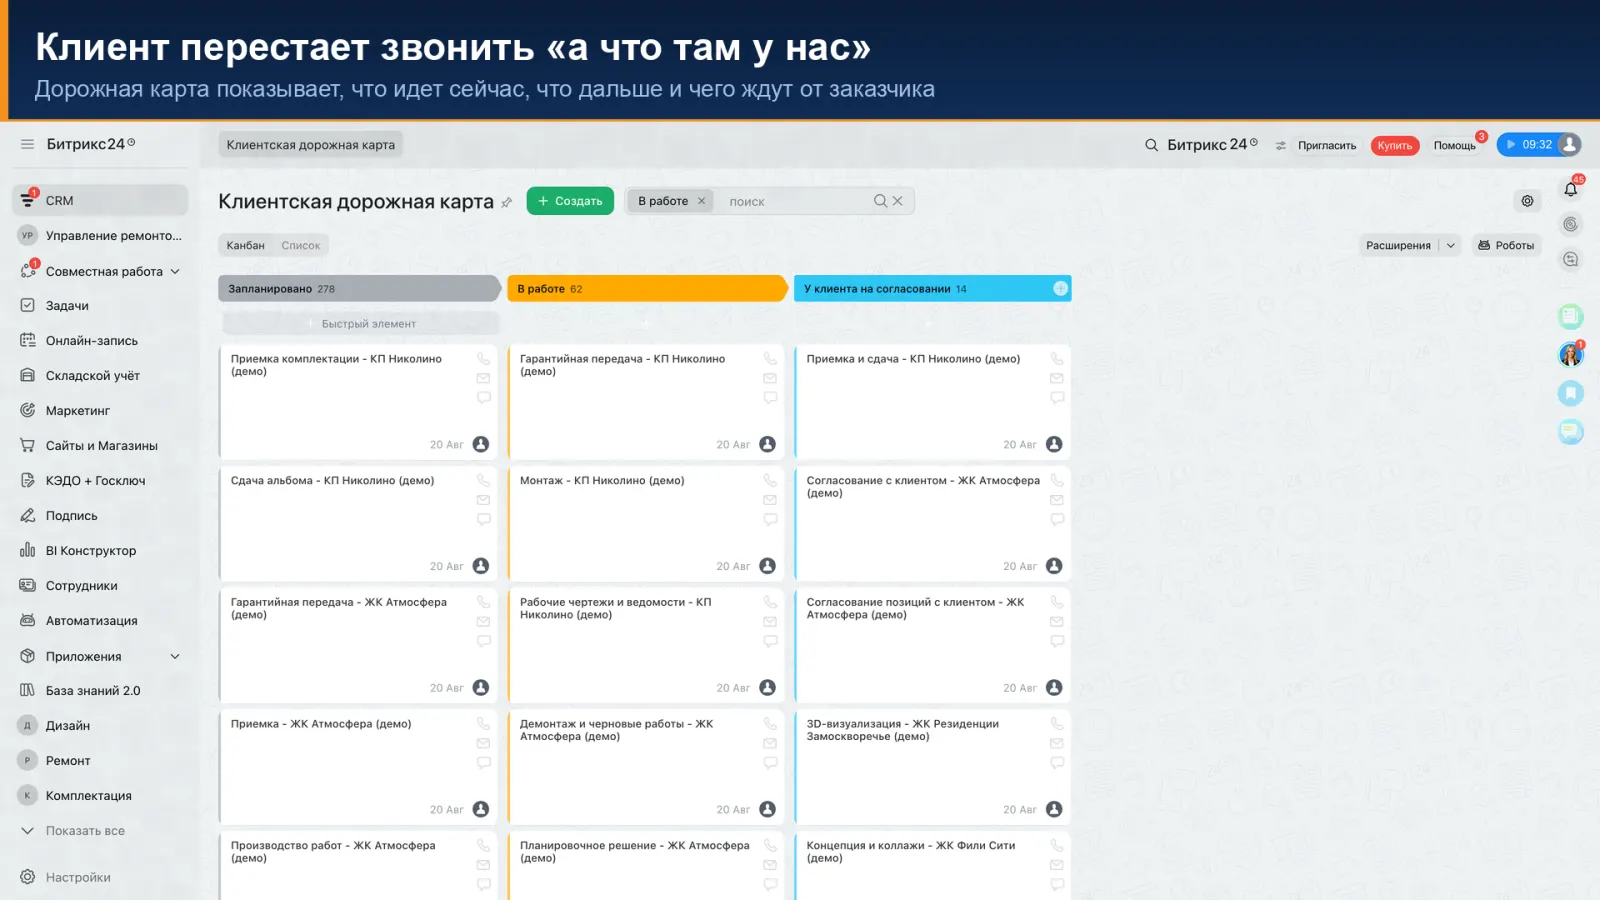Click chat icon on Приемка - ЖК Атмосфера card
The height and width of the screenshot is (900, 1600).
pyautogui.click(x=484, y=763)
